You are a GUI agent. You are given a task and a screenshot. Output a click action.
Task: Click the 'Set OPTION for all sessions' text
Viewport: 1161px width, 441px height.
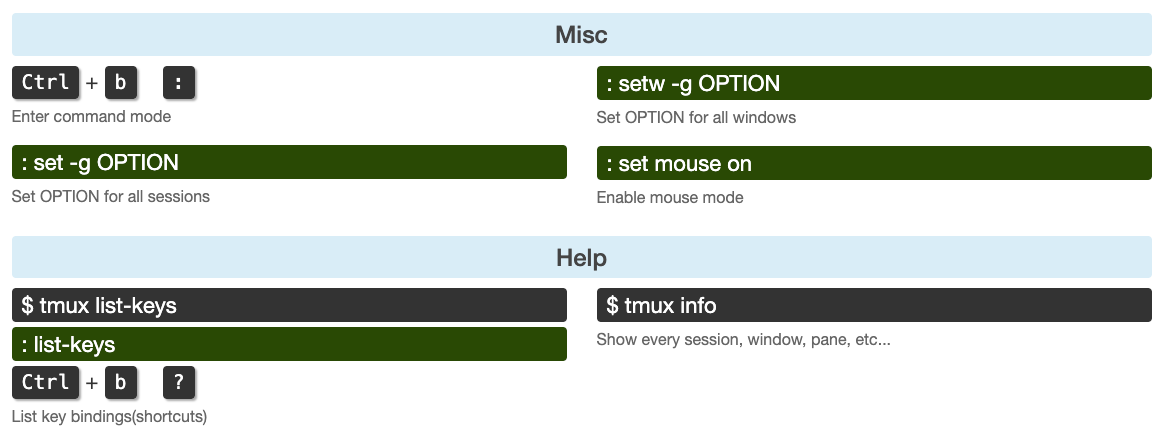(110, 196)
